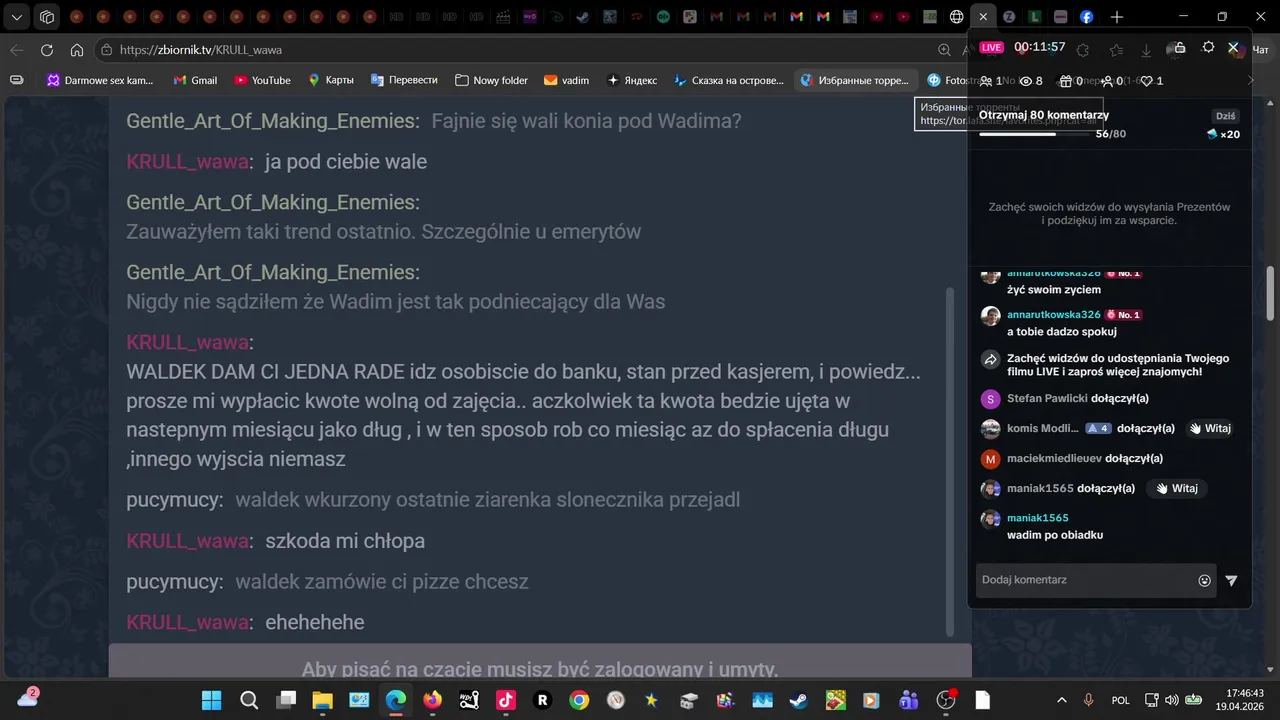Open the Сказка на острове bookmark
Screen dimensions: 1280x720
pos(729,80)
